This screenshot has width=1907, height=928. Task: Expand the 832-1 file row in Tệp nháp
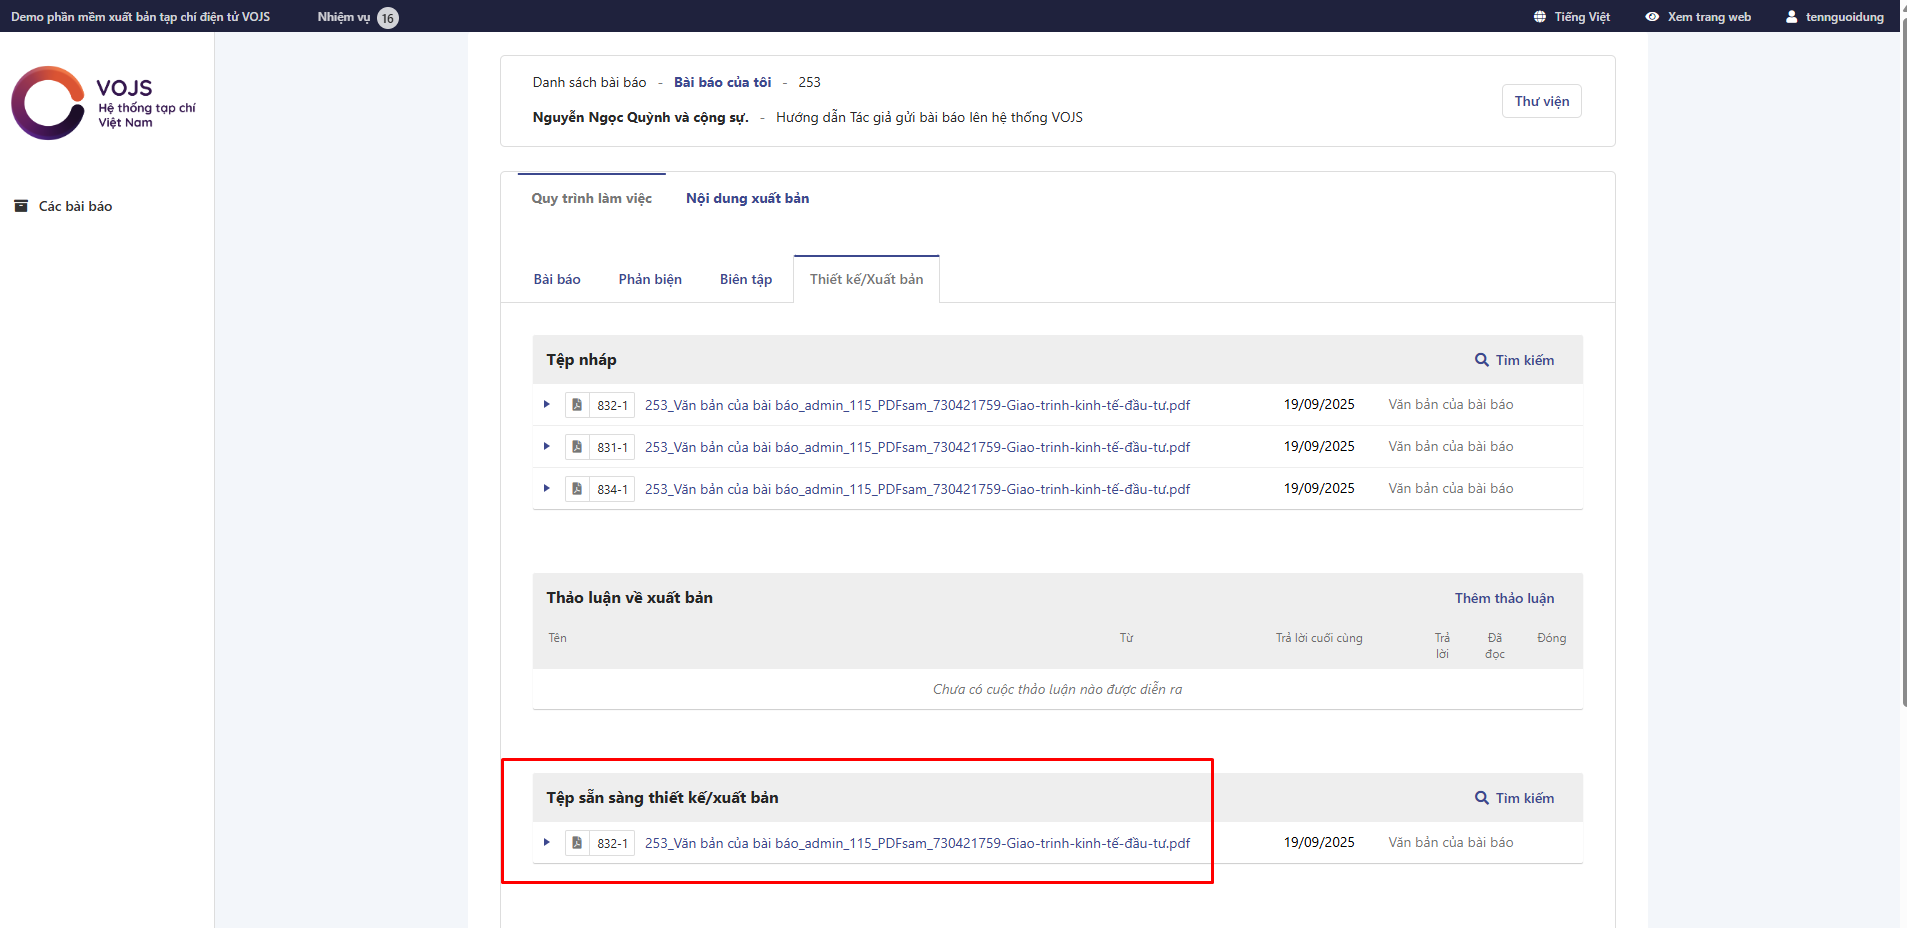click(x=547, y=405)
